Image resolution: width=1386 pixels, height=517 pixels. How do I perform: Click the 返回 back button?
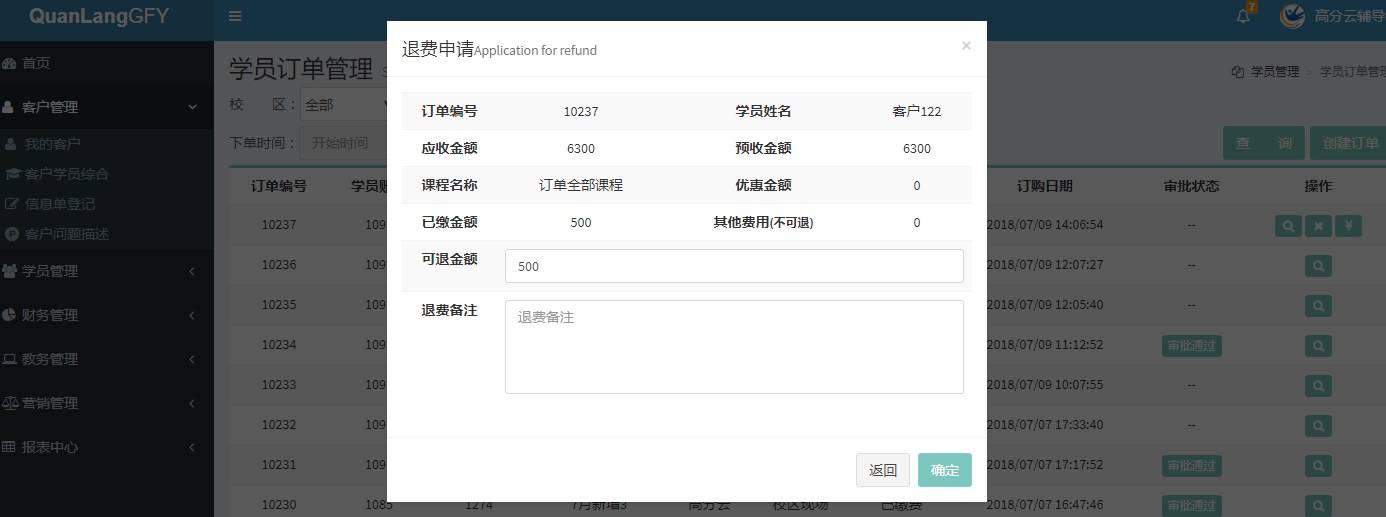coord(882,470)
